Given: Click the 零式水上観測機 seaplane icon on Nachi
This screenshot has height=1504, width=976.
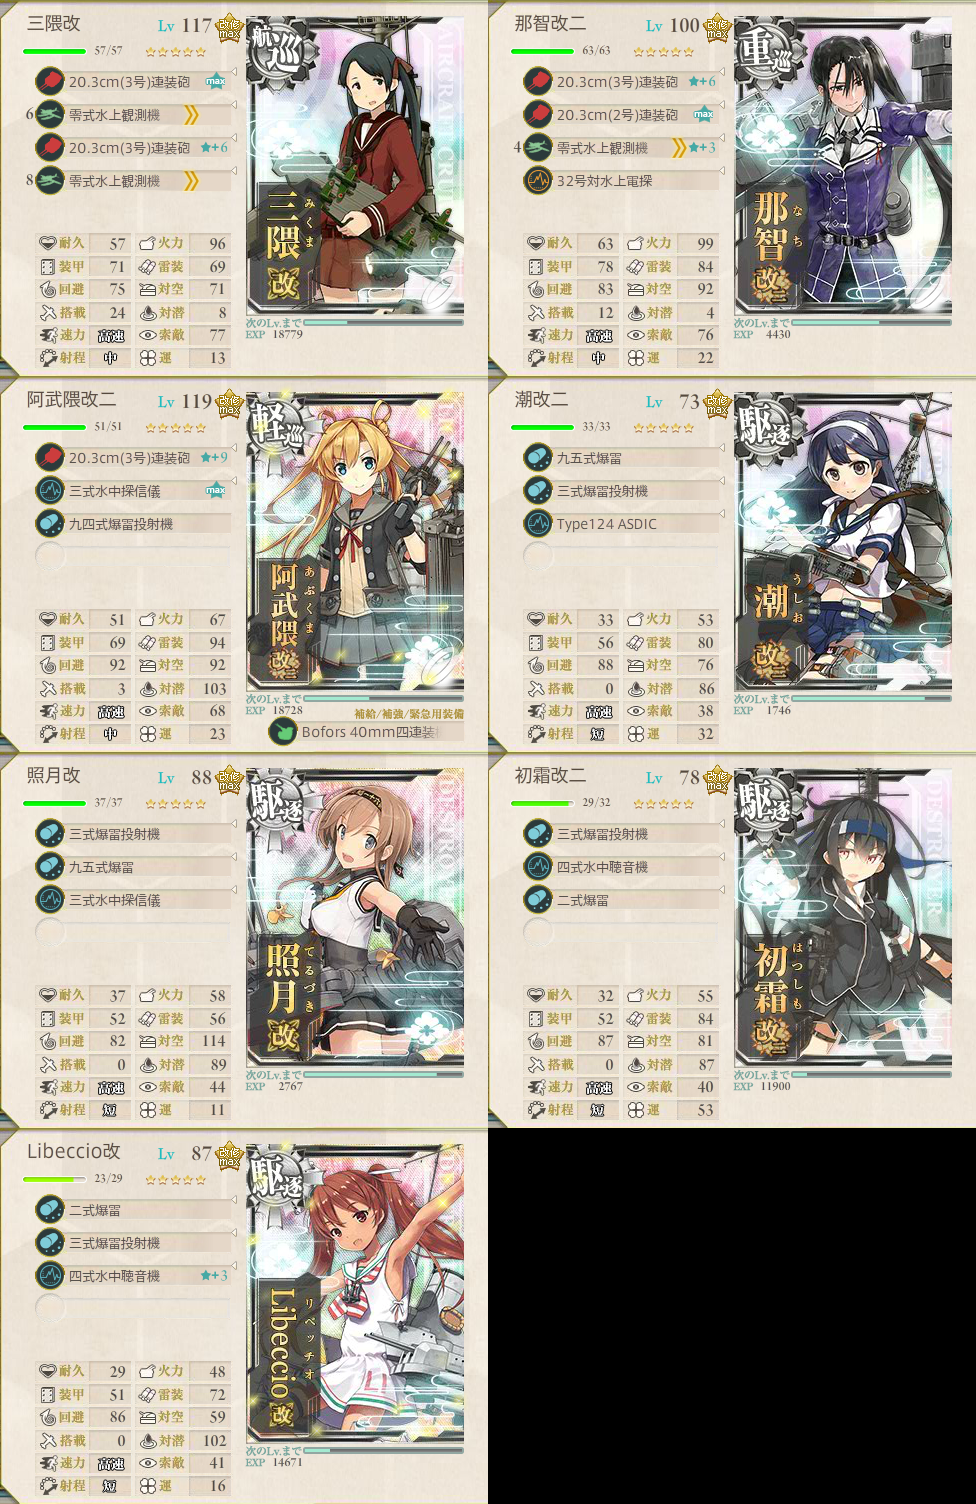Looking at the screenshot, I should (x=538, y=148).
